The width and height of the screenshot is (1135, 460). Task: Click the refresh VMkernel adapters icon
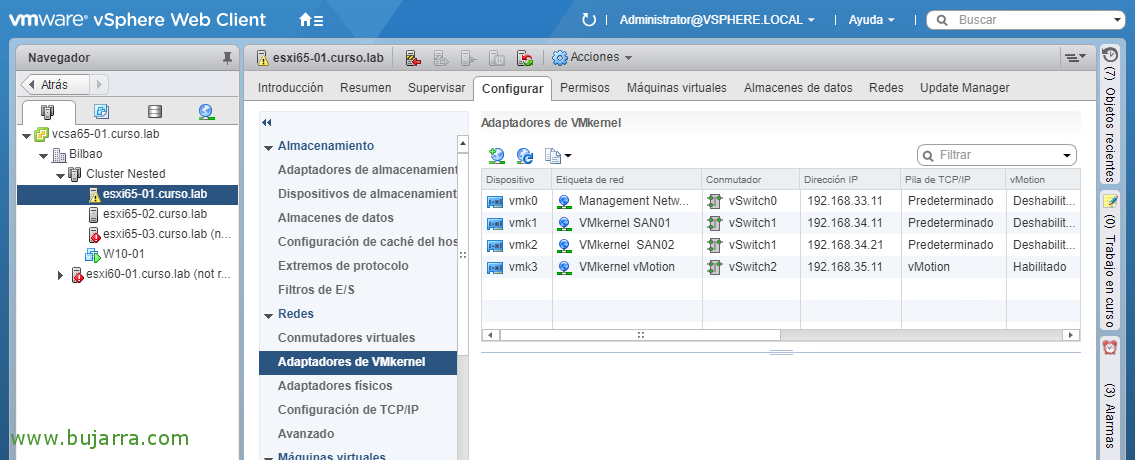525,155
